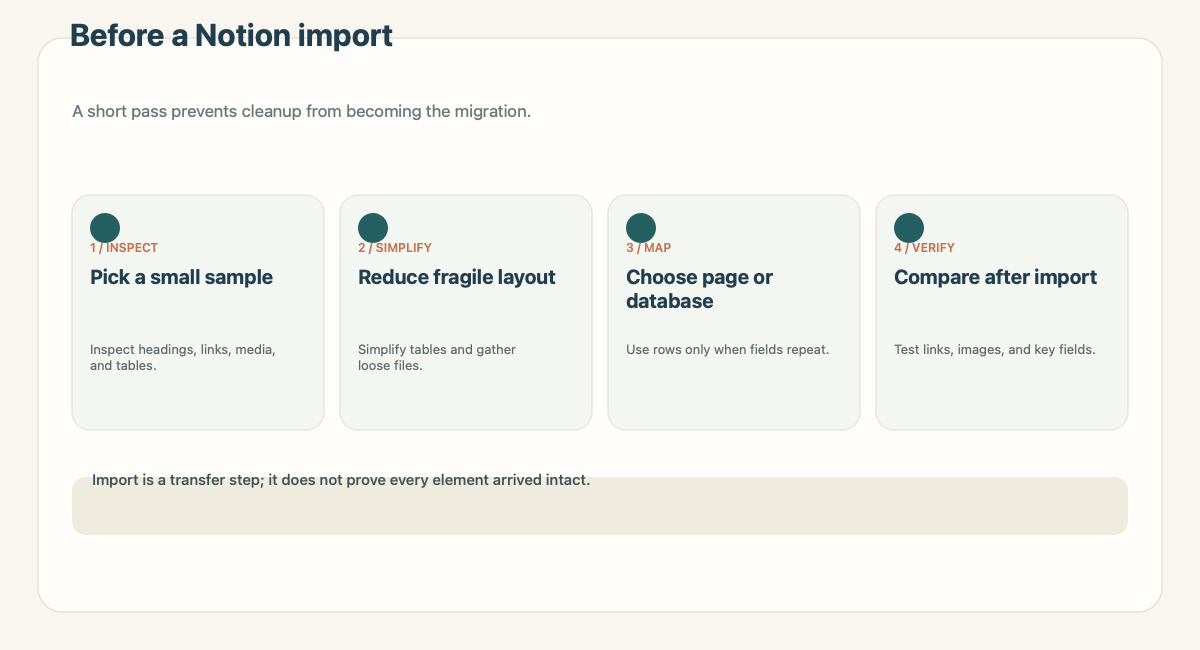The image size is (1200, 650).
Task: Select the 'Compare after import' title
Action: [995, 277]
